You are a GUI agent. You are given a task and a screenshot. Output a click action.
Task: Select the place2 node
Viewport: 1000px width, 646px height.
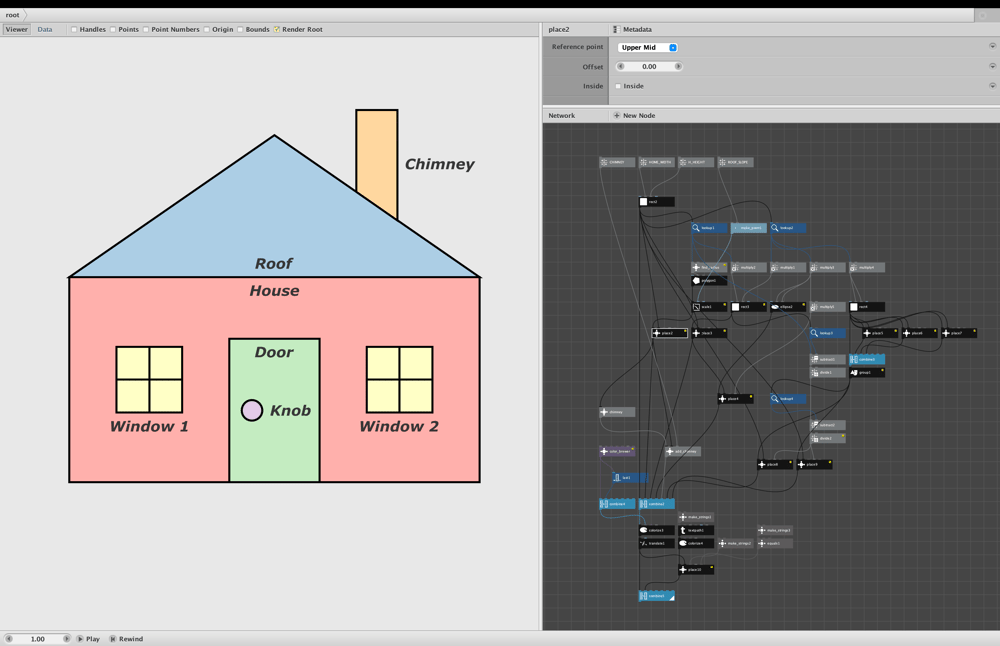click(670, 333)
